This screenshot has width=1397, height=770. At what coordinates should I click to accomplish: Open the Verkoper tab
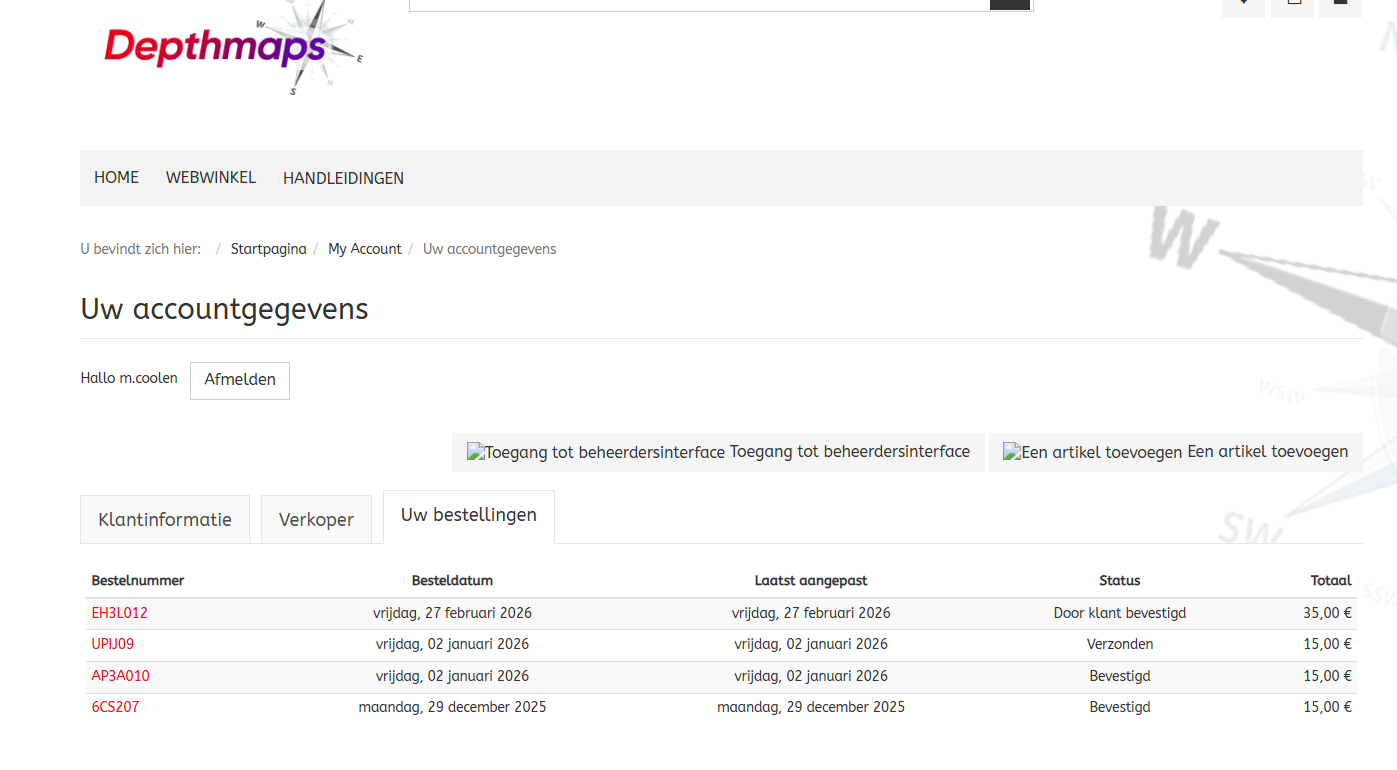tap(316, 520)
